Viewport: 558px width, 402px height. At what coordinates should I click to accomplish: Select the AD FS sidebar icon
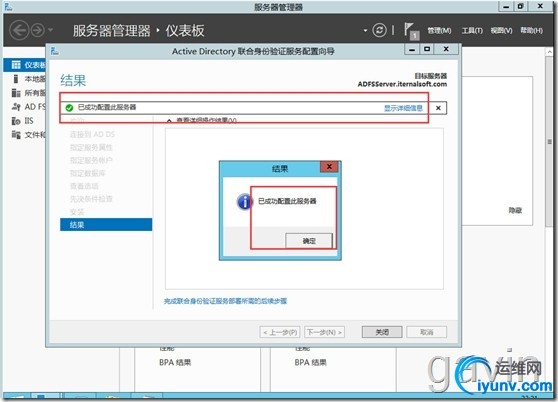point(16,107)
